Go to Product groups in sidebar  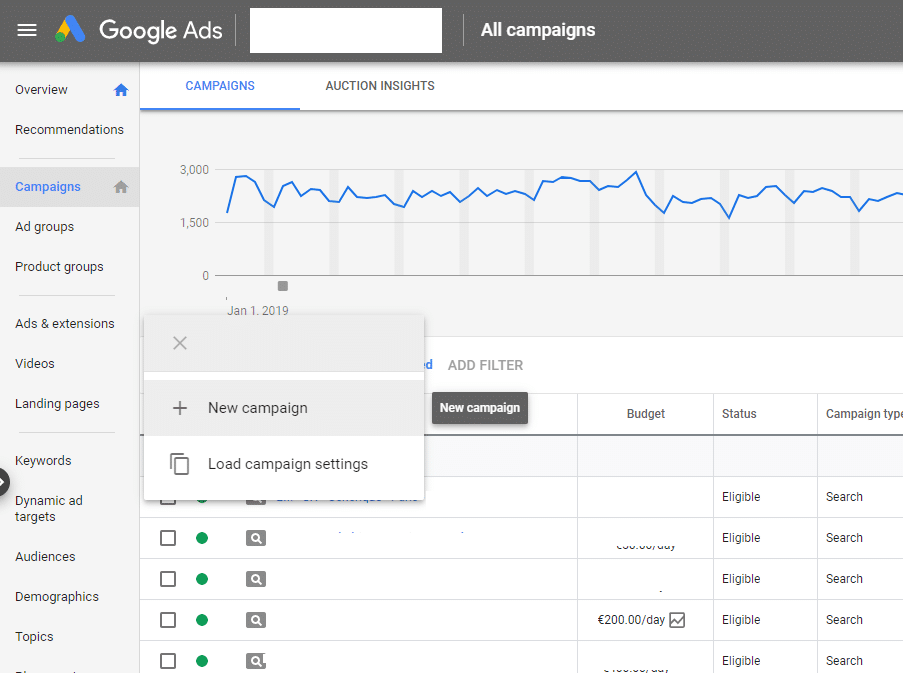pos(59,267)
